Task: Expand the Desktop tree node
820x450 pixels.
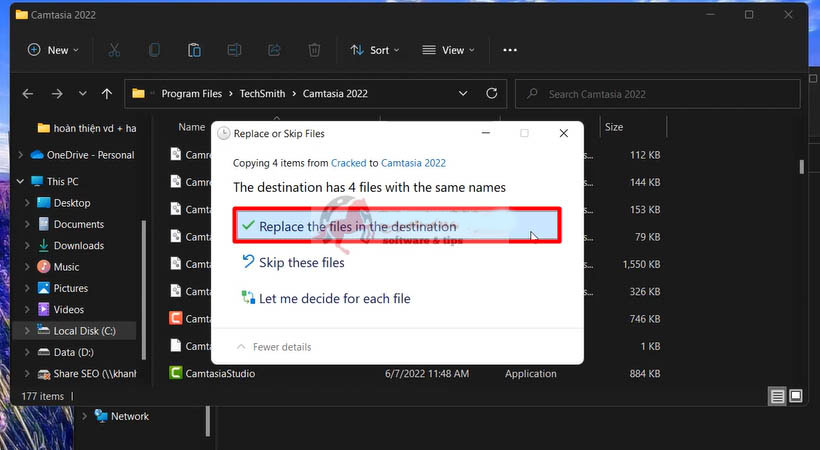Action: 27,203
